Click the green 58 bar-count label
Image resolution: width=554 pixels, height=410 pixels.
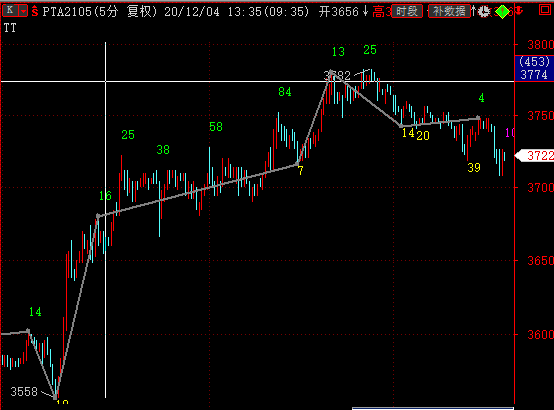(x=216, y=127)
